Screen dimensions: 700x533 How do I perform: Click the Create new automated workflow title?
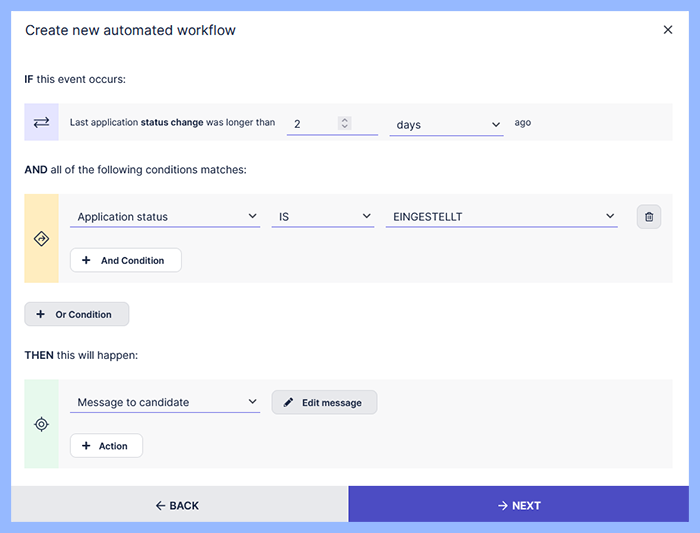130,30
